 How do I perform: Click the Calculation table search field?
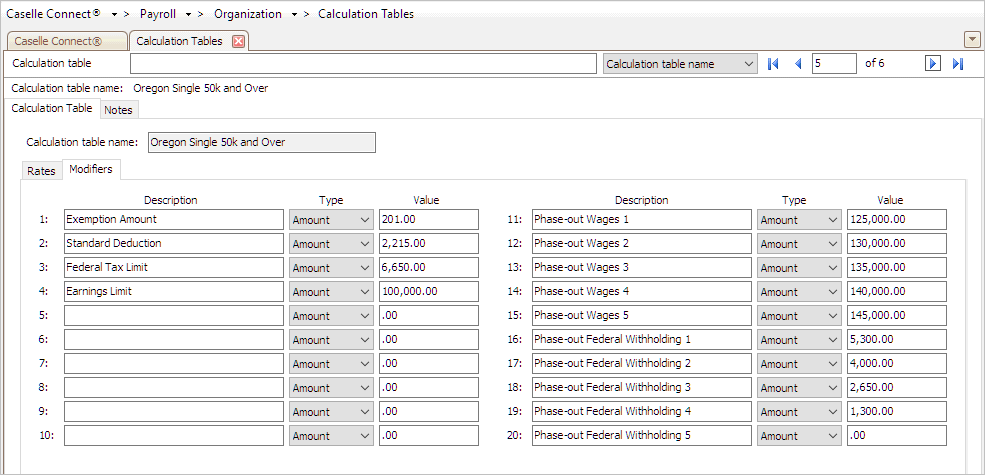(x=364, y=64)
